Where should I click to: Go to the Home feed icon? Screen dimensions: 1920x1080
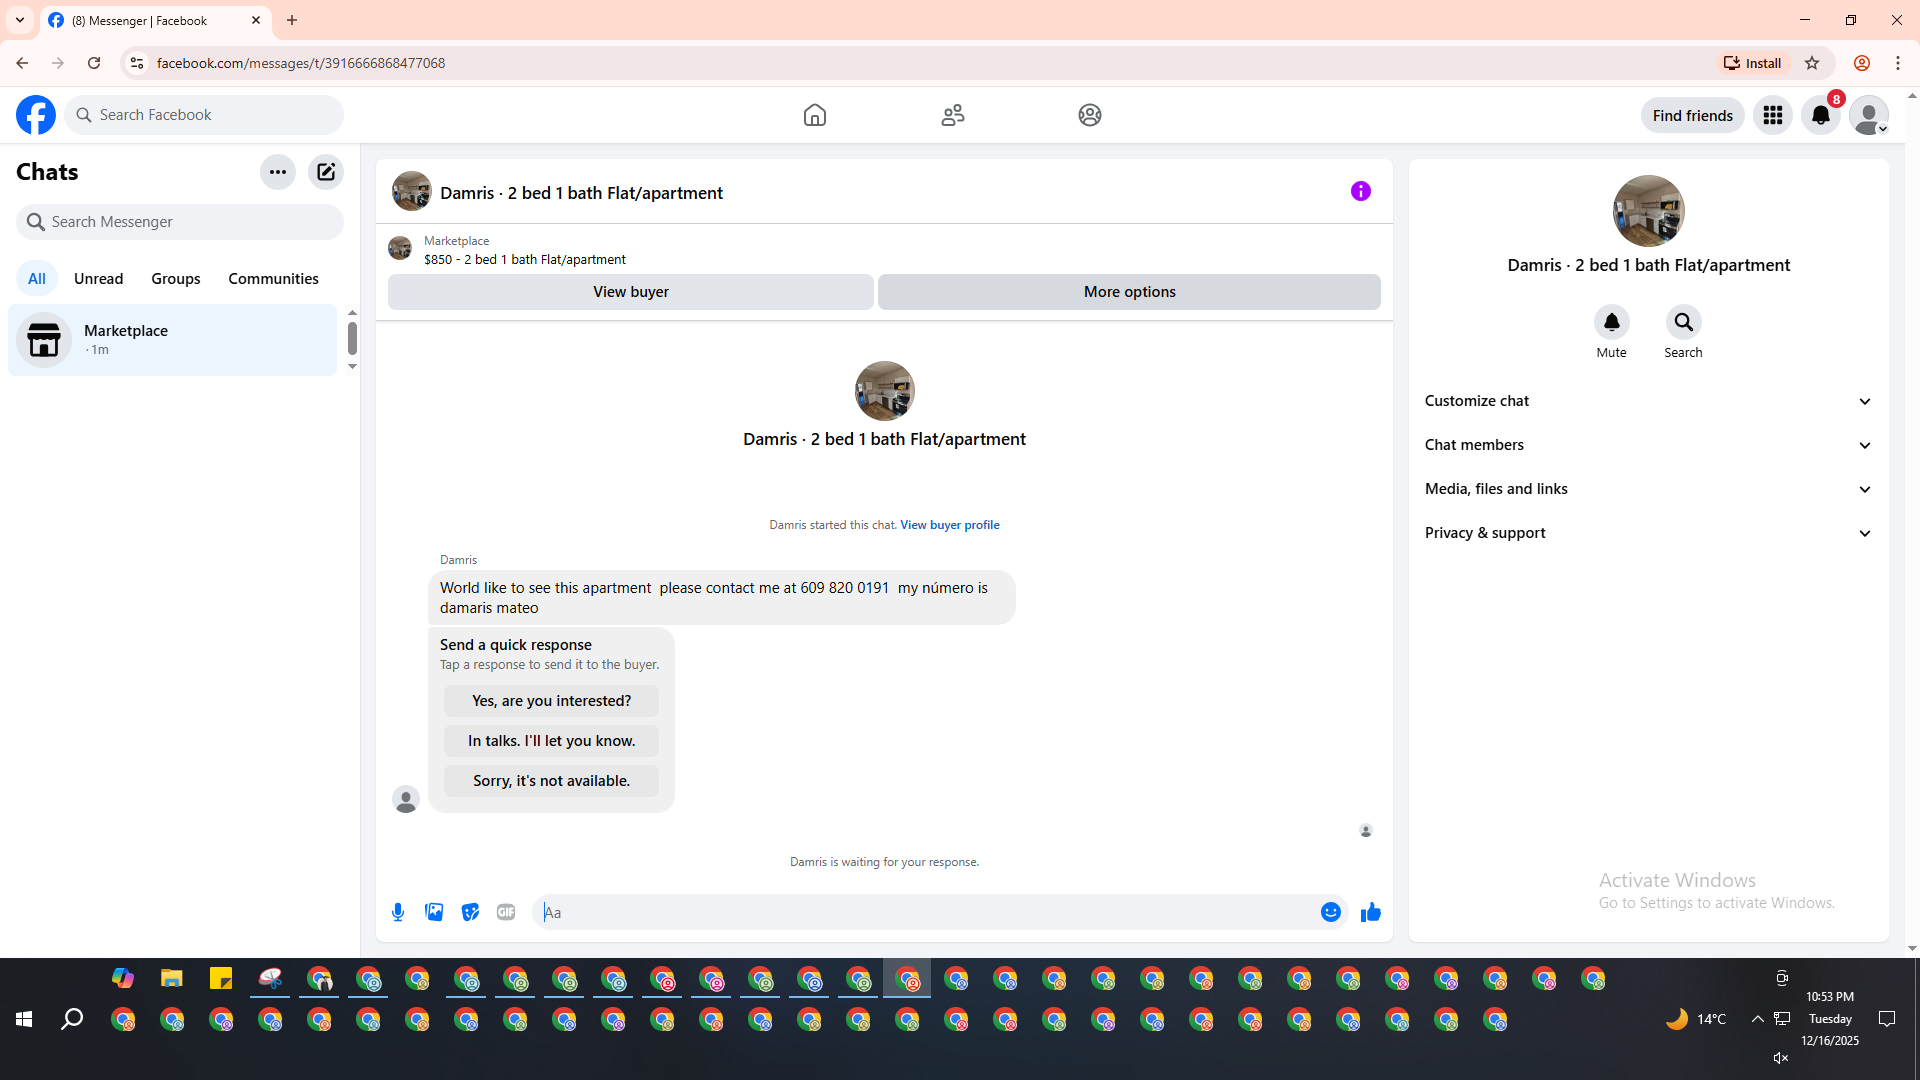pyautogui.click(x=815, y=115)
